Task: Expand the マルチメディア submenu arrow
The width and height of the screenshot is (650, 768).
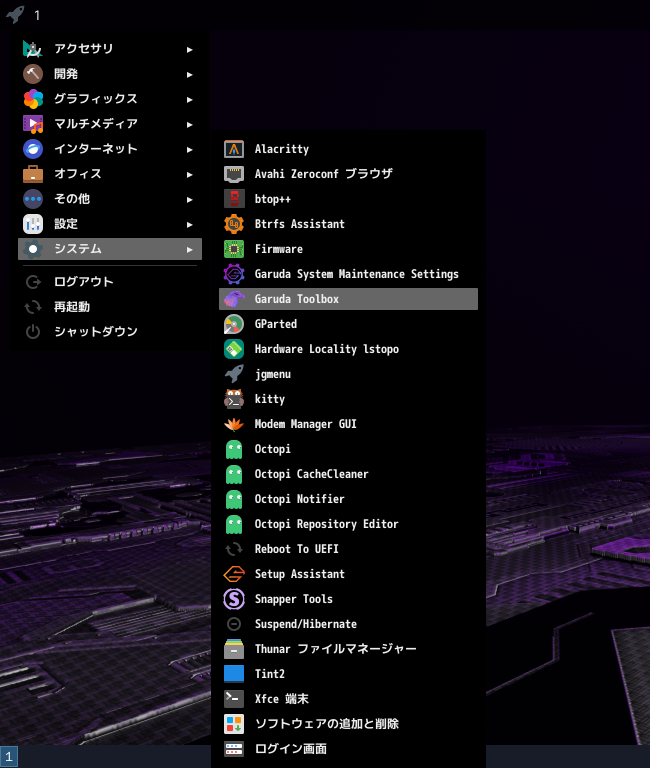Action: [190, 124]
